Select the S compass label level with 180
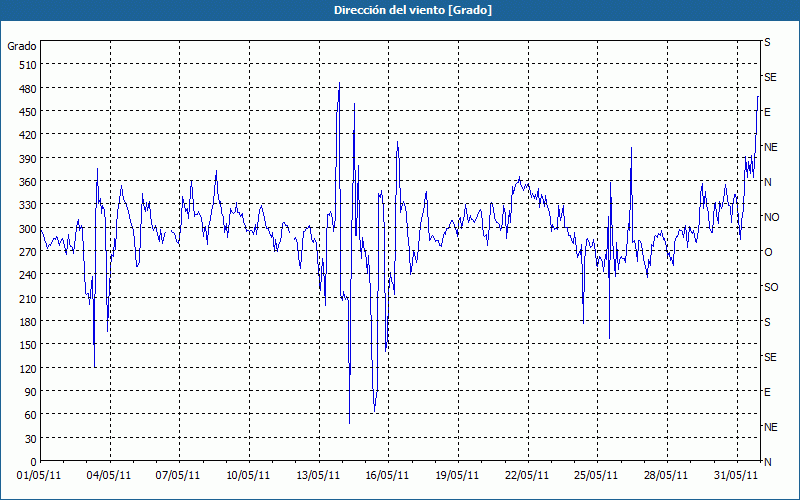Viewport: 800px width, 500px height. (x=767, y=322)
